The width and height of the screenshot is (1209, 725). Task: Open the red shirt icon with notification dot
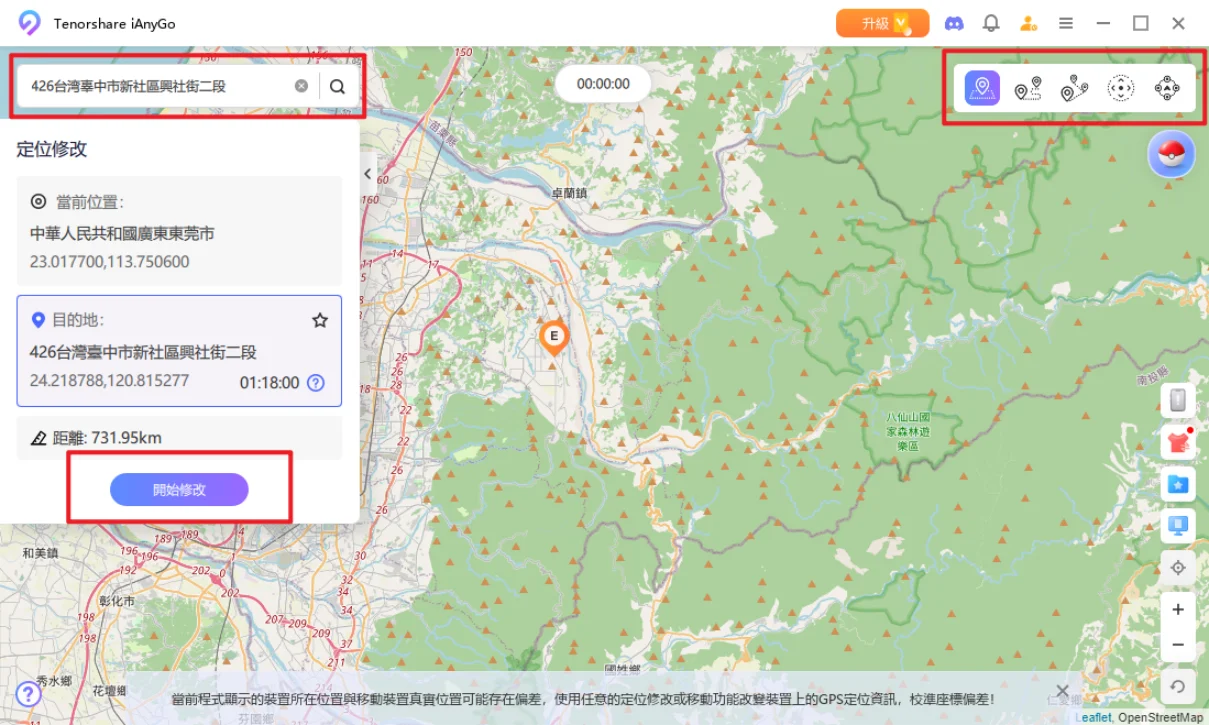1178,442
